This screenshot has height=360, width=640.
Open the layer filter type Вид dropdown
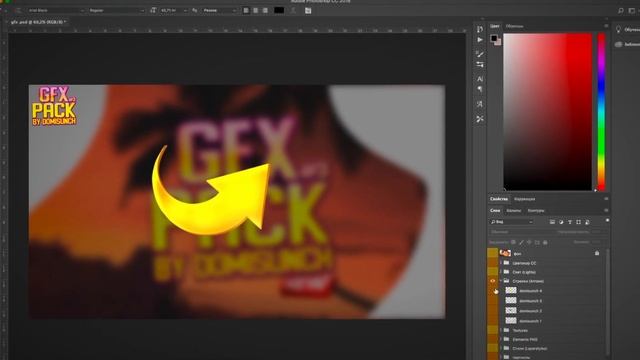click(512, 222)
